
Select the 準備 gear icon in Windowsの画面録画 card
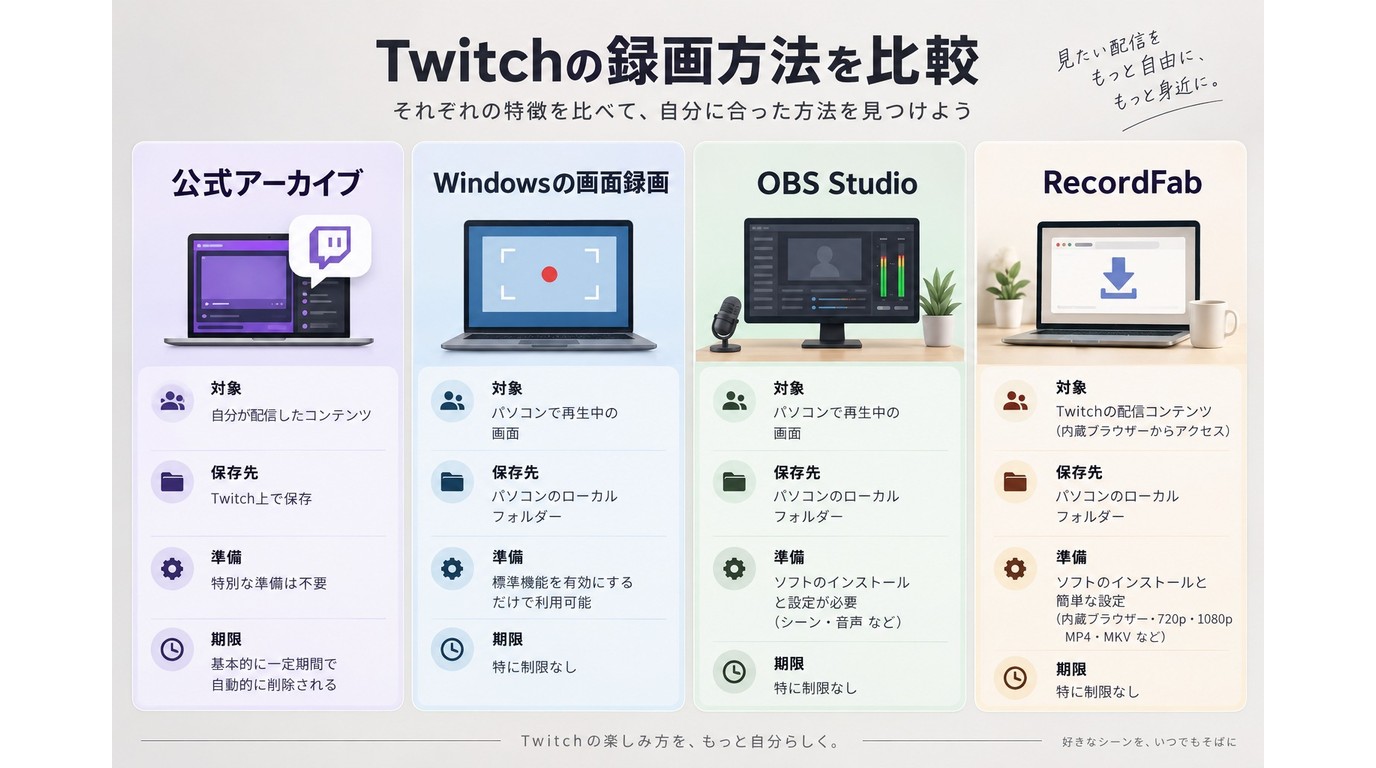coord(452,569)
